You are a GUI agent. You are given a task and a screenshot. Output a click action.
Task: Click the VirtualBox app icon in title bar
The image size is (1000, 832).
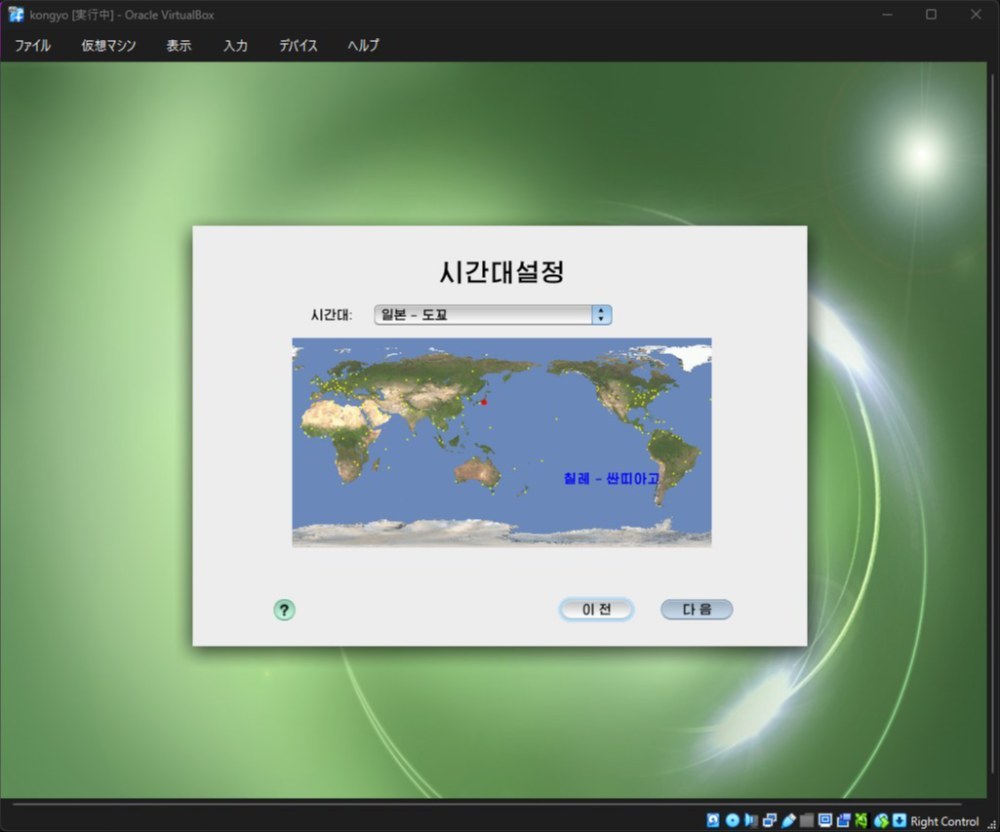(15, 15)
